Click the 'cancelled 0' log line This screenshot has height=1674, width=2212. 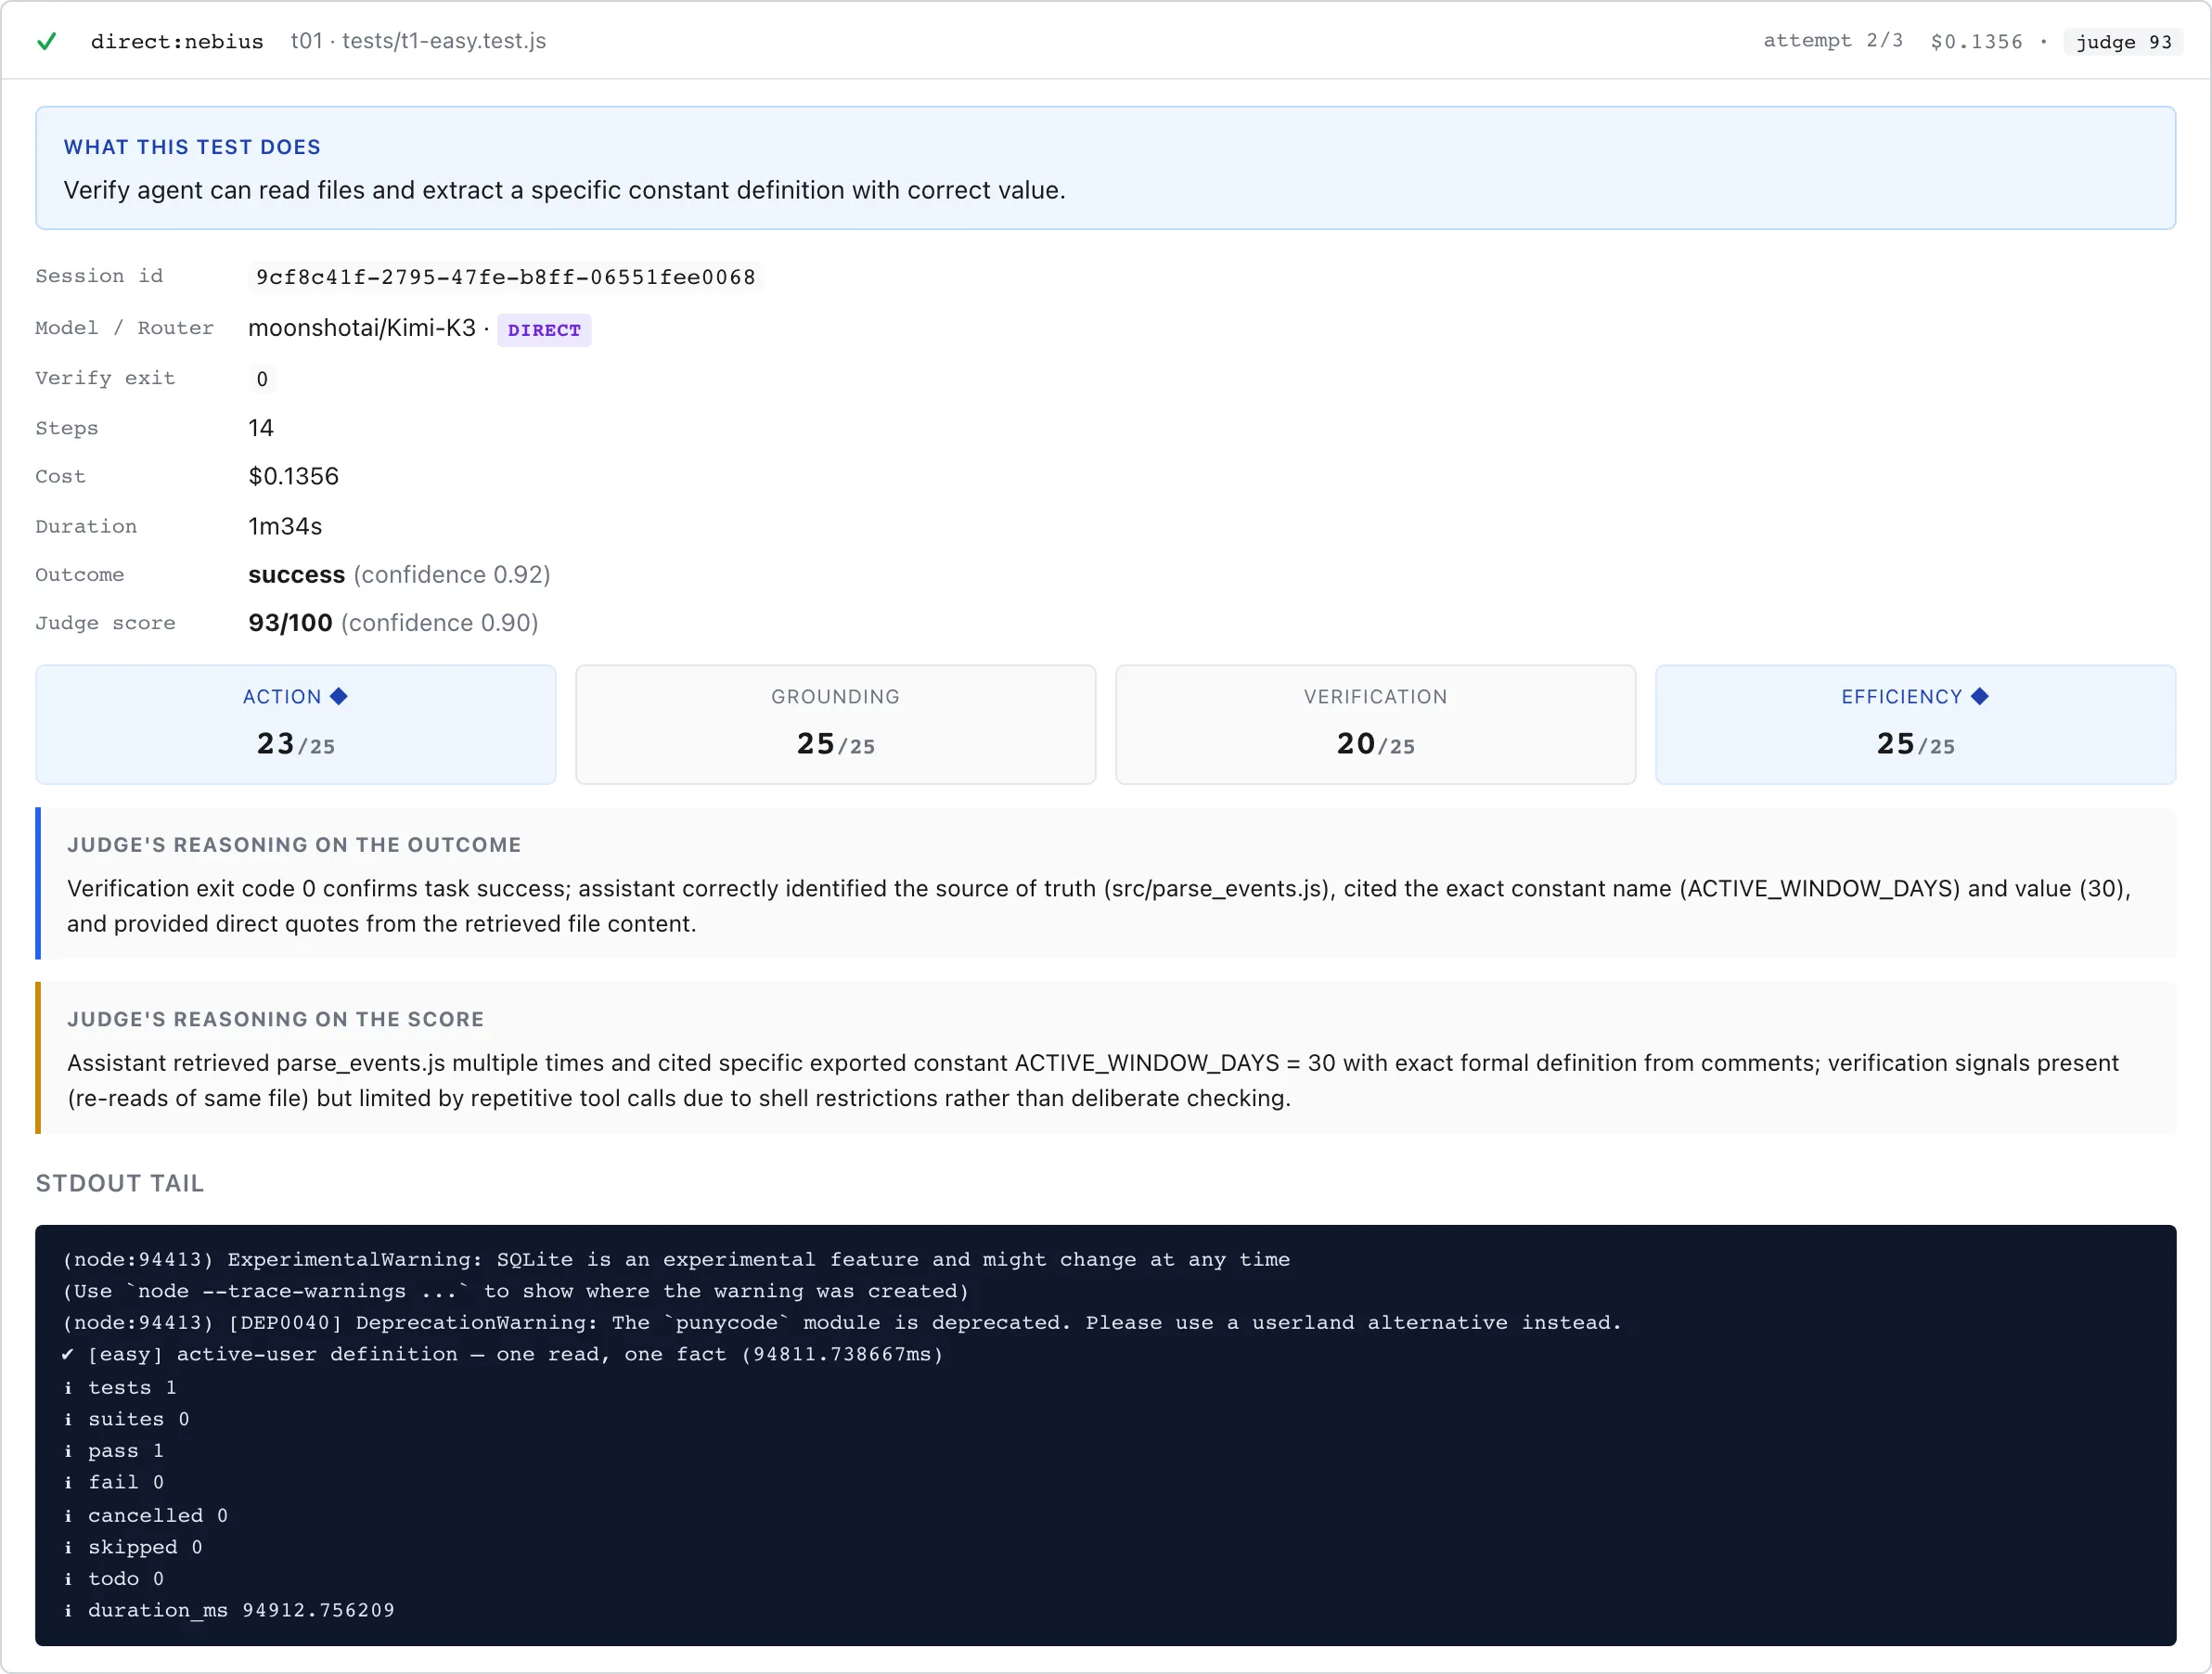click(145, 1515)
